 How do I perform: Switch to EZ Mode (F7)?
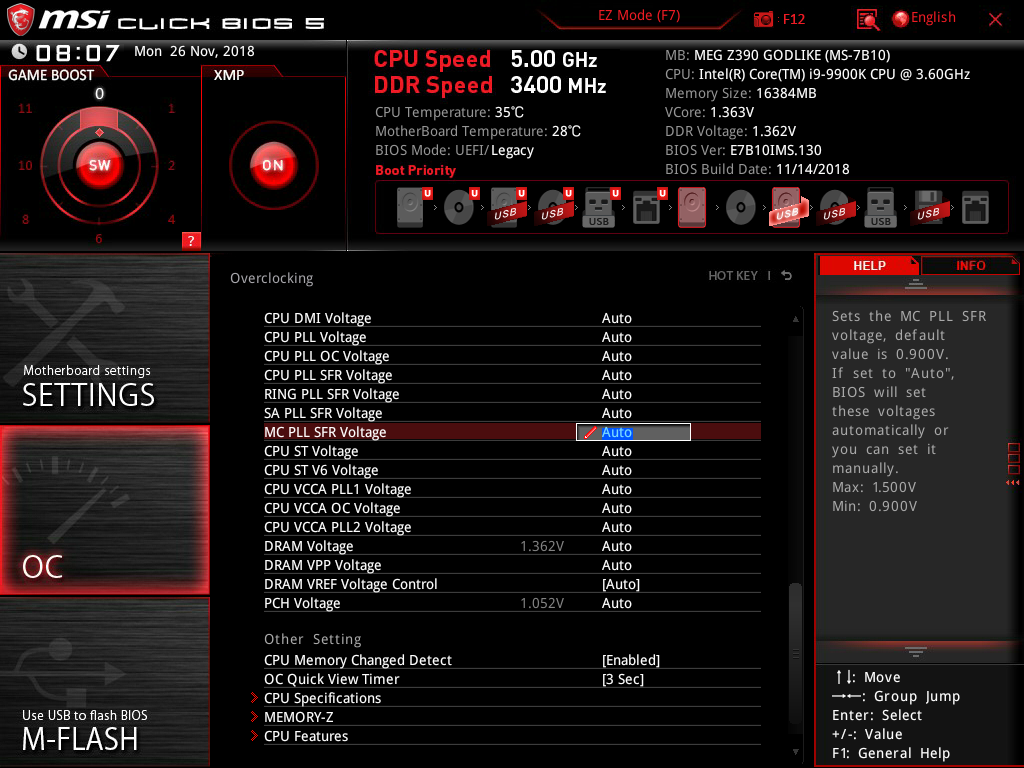tap(639, 16)
